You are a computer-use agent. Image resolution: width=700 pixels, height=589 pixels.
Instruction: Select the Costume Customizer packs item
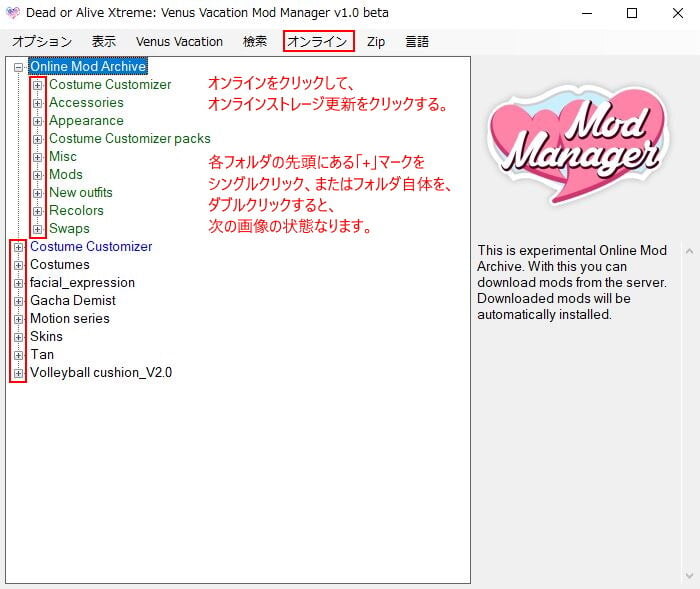(129, 138)
